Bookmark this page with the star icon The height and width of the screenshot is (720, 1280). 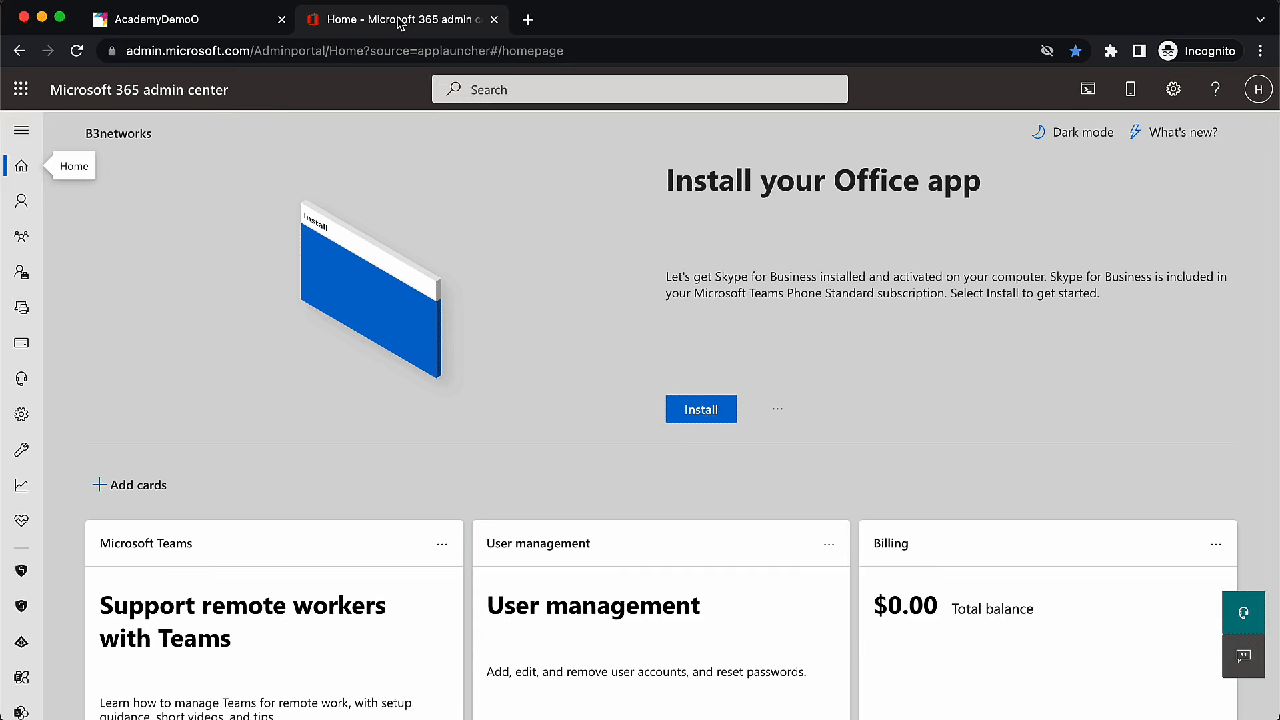pos(1075,51)
